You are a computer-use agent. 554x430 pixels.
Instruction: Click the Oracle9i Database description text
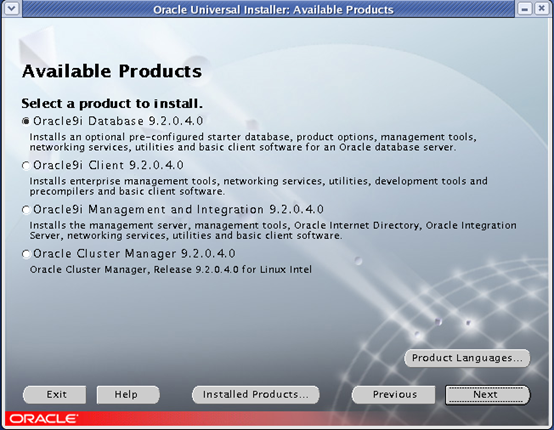[253, 142]
